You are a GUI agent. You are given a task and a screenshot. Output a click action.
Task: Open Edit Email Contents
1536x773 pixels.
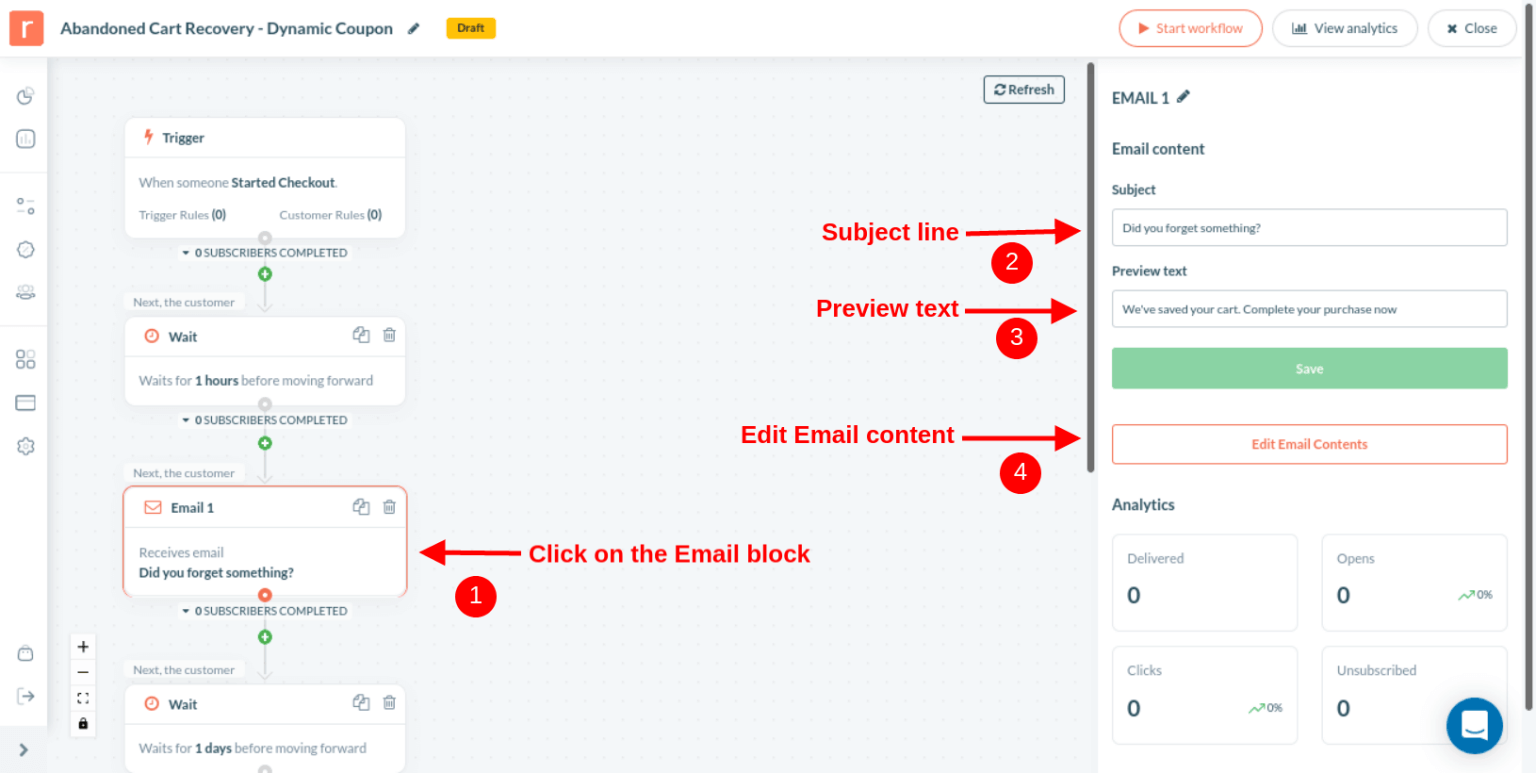click(x=1309, y=444)
